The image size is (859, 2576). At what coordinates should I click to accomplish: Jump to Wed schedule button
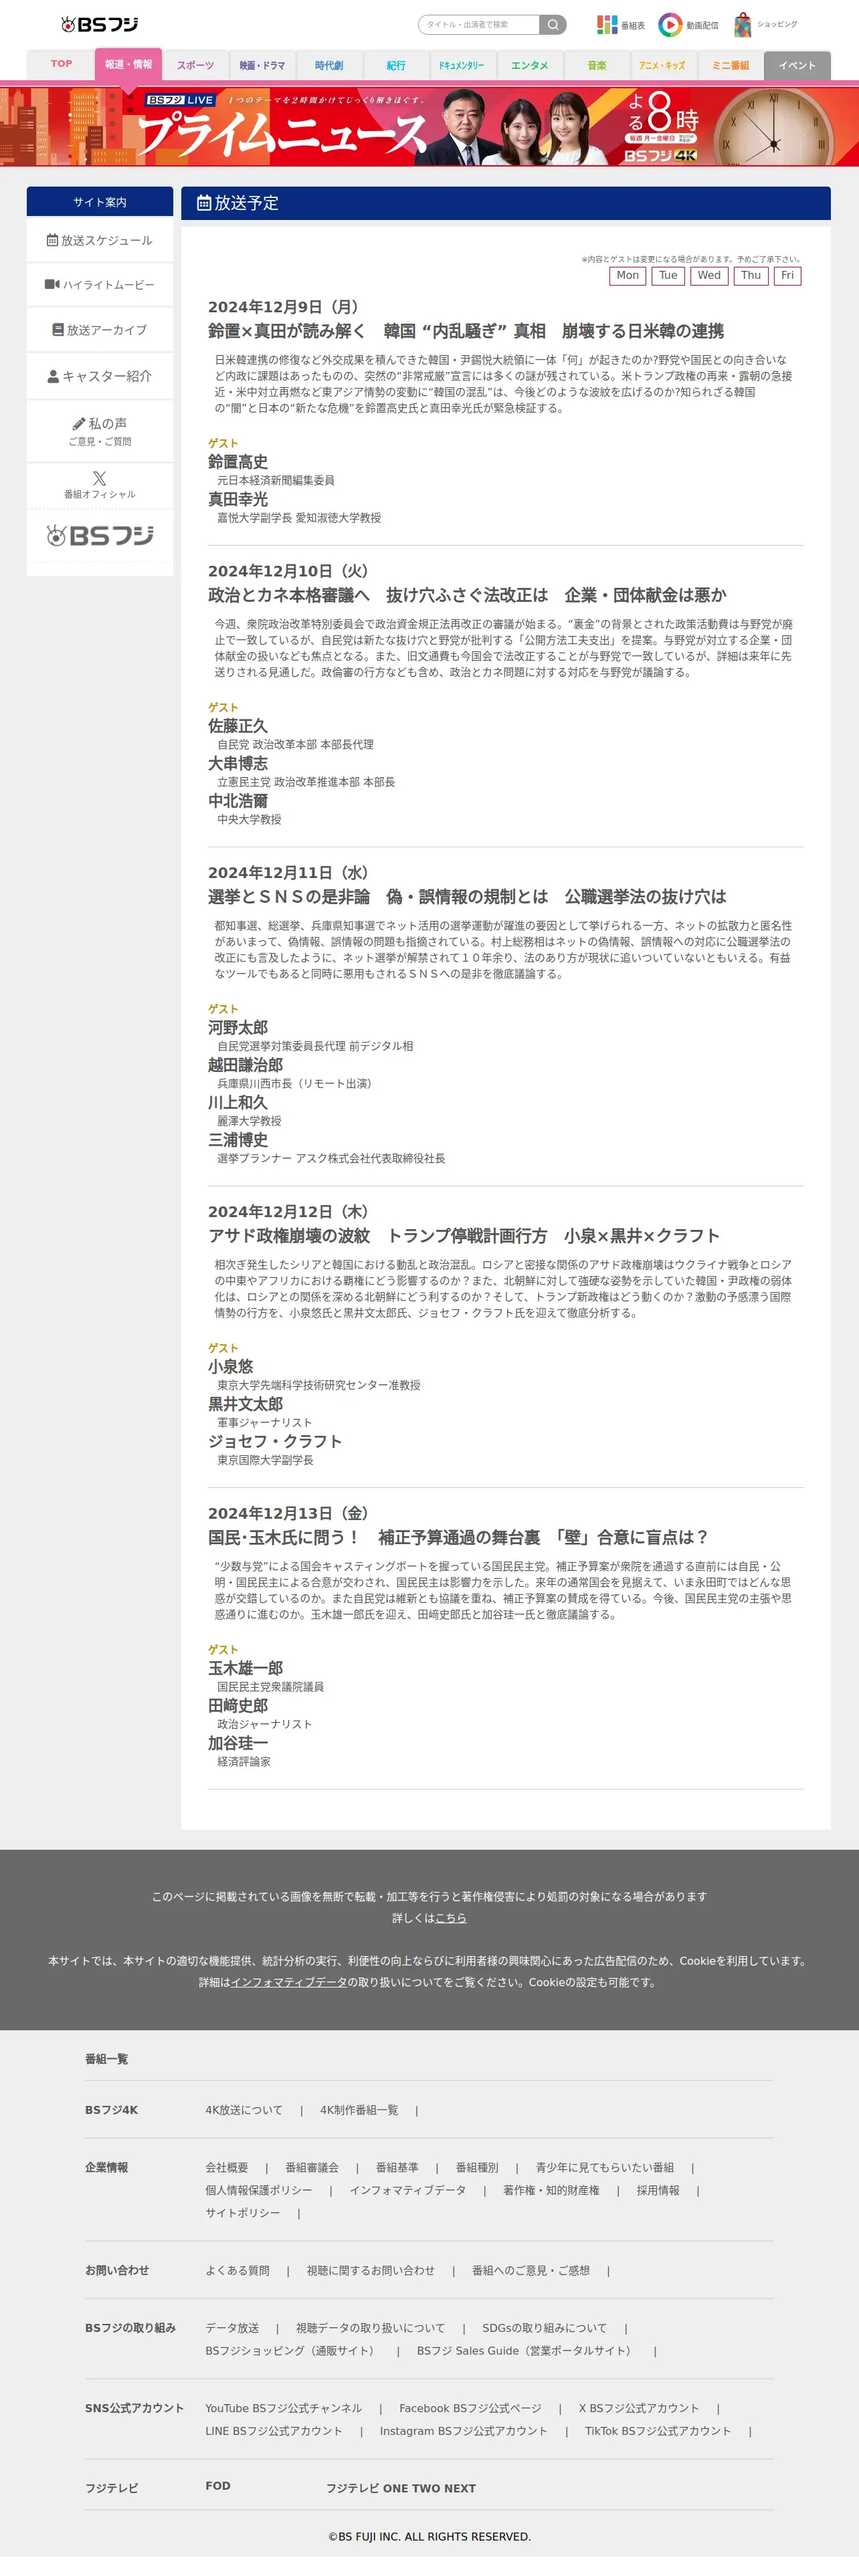pos(709,276)
